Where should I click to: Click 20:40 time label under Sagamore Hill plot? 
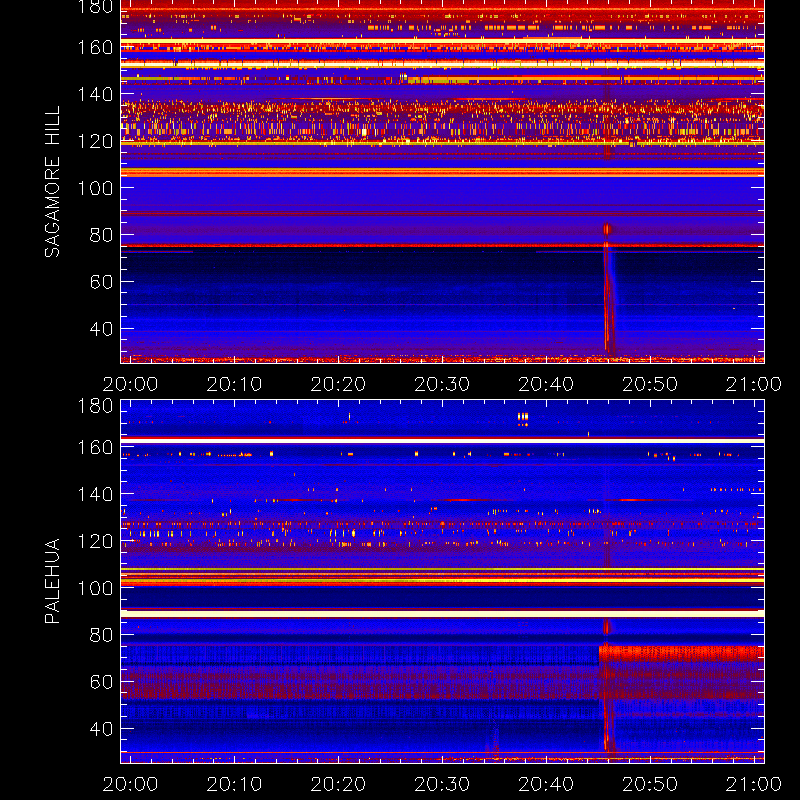pos(546,384)
